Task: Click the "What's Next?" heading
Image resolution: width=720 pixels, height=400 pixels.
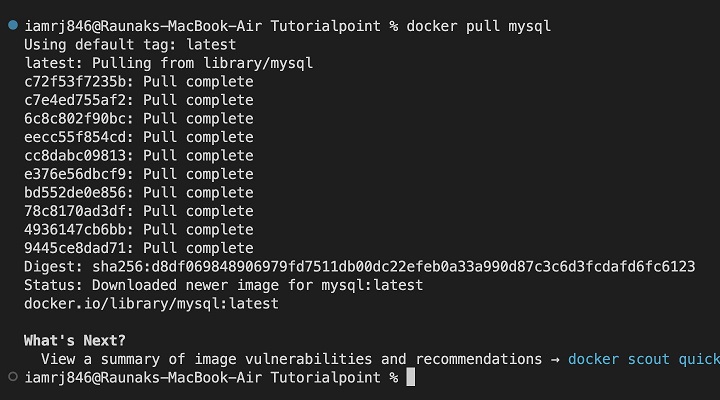Action: click(x=75, y=341)
